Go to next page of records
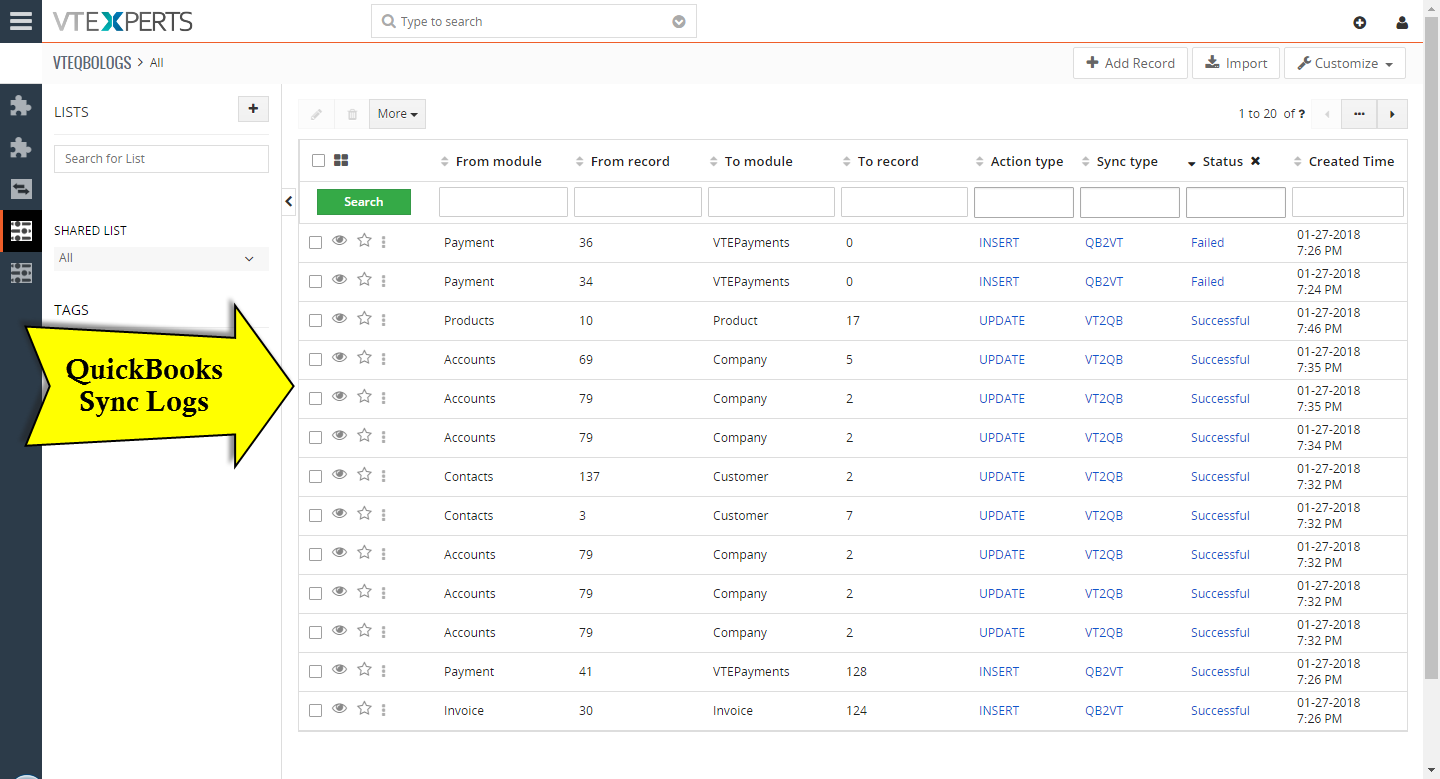 (1392, 114)
